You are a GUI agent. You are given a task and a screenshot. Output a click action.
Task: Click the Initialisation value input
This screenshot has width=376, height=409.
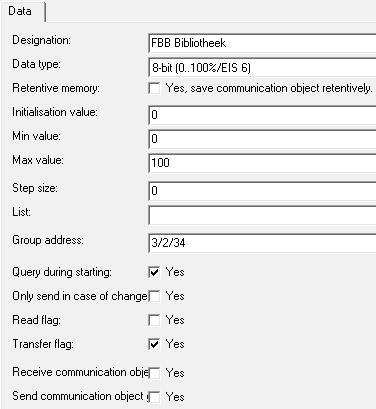pyautogui.click(x=262, y=115)
